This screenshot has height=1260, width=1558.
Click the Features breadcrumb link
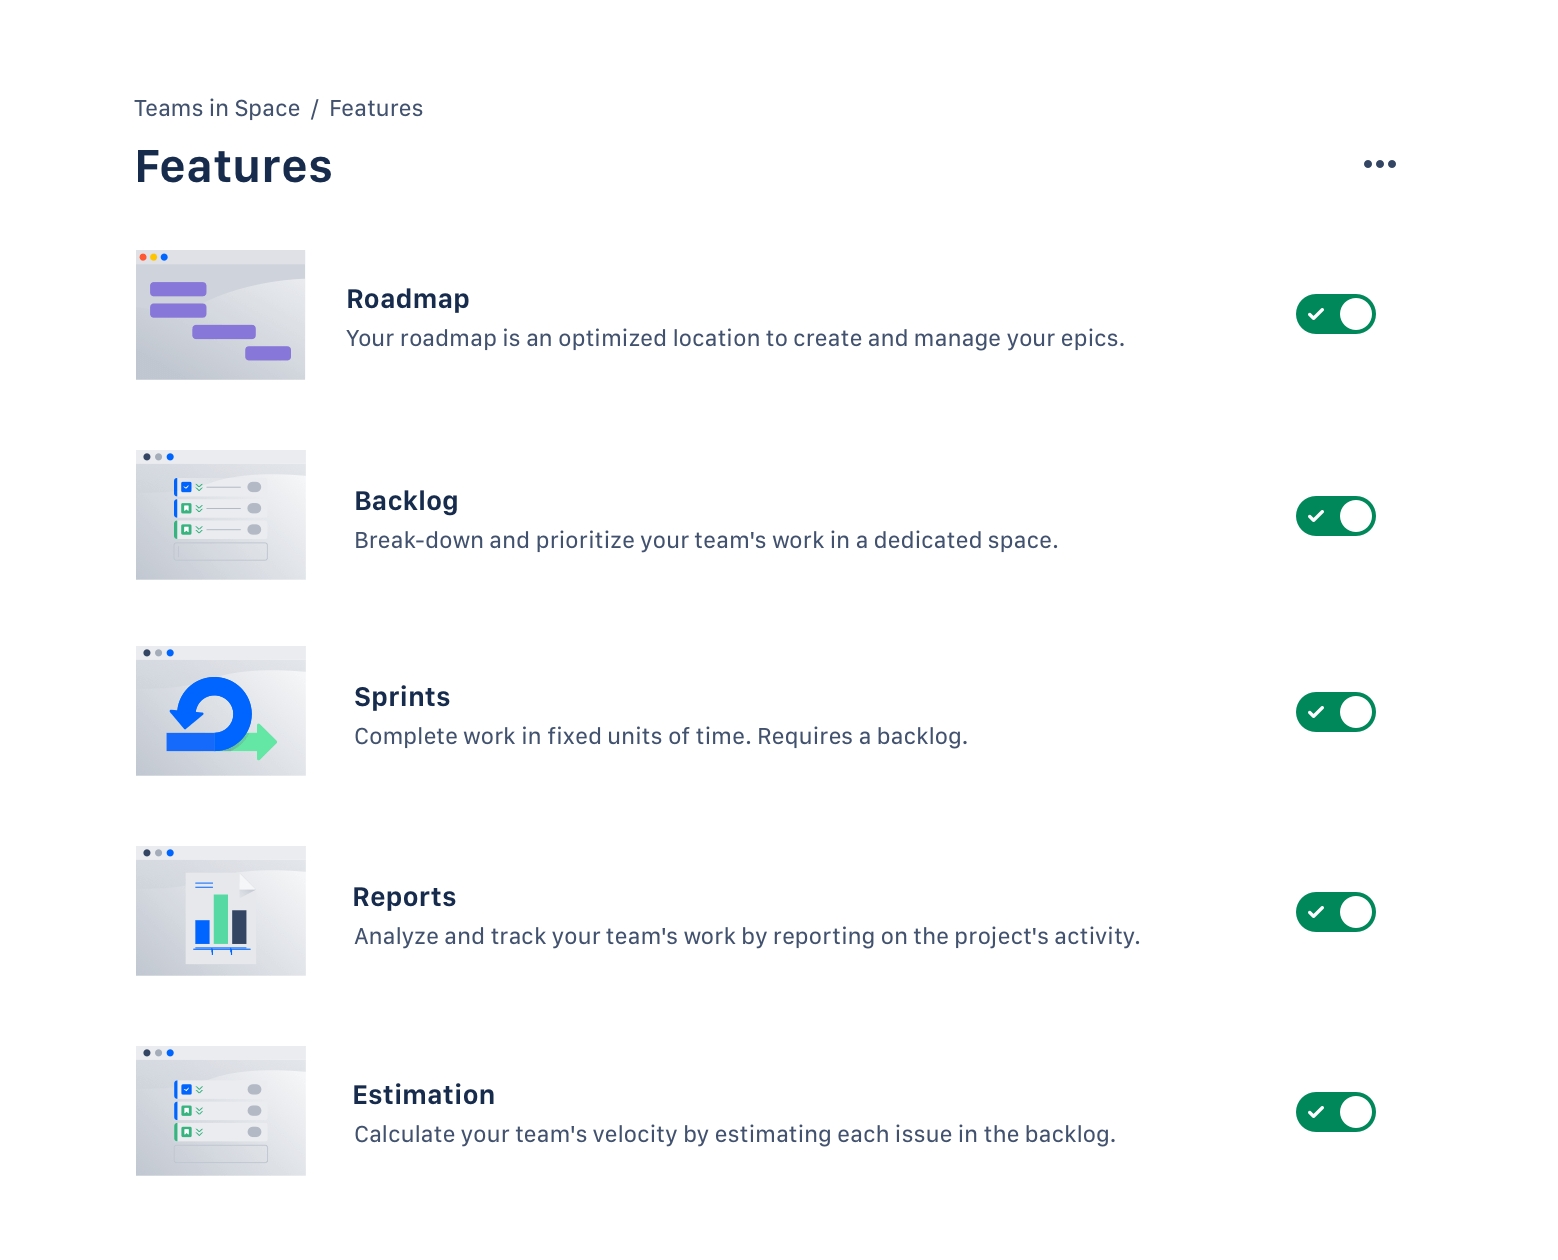point(376,108)
